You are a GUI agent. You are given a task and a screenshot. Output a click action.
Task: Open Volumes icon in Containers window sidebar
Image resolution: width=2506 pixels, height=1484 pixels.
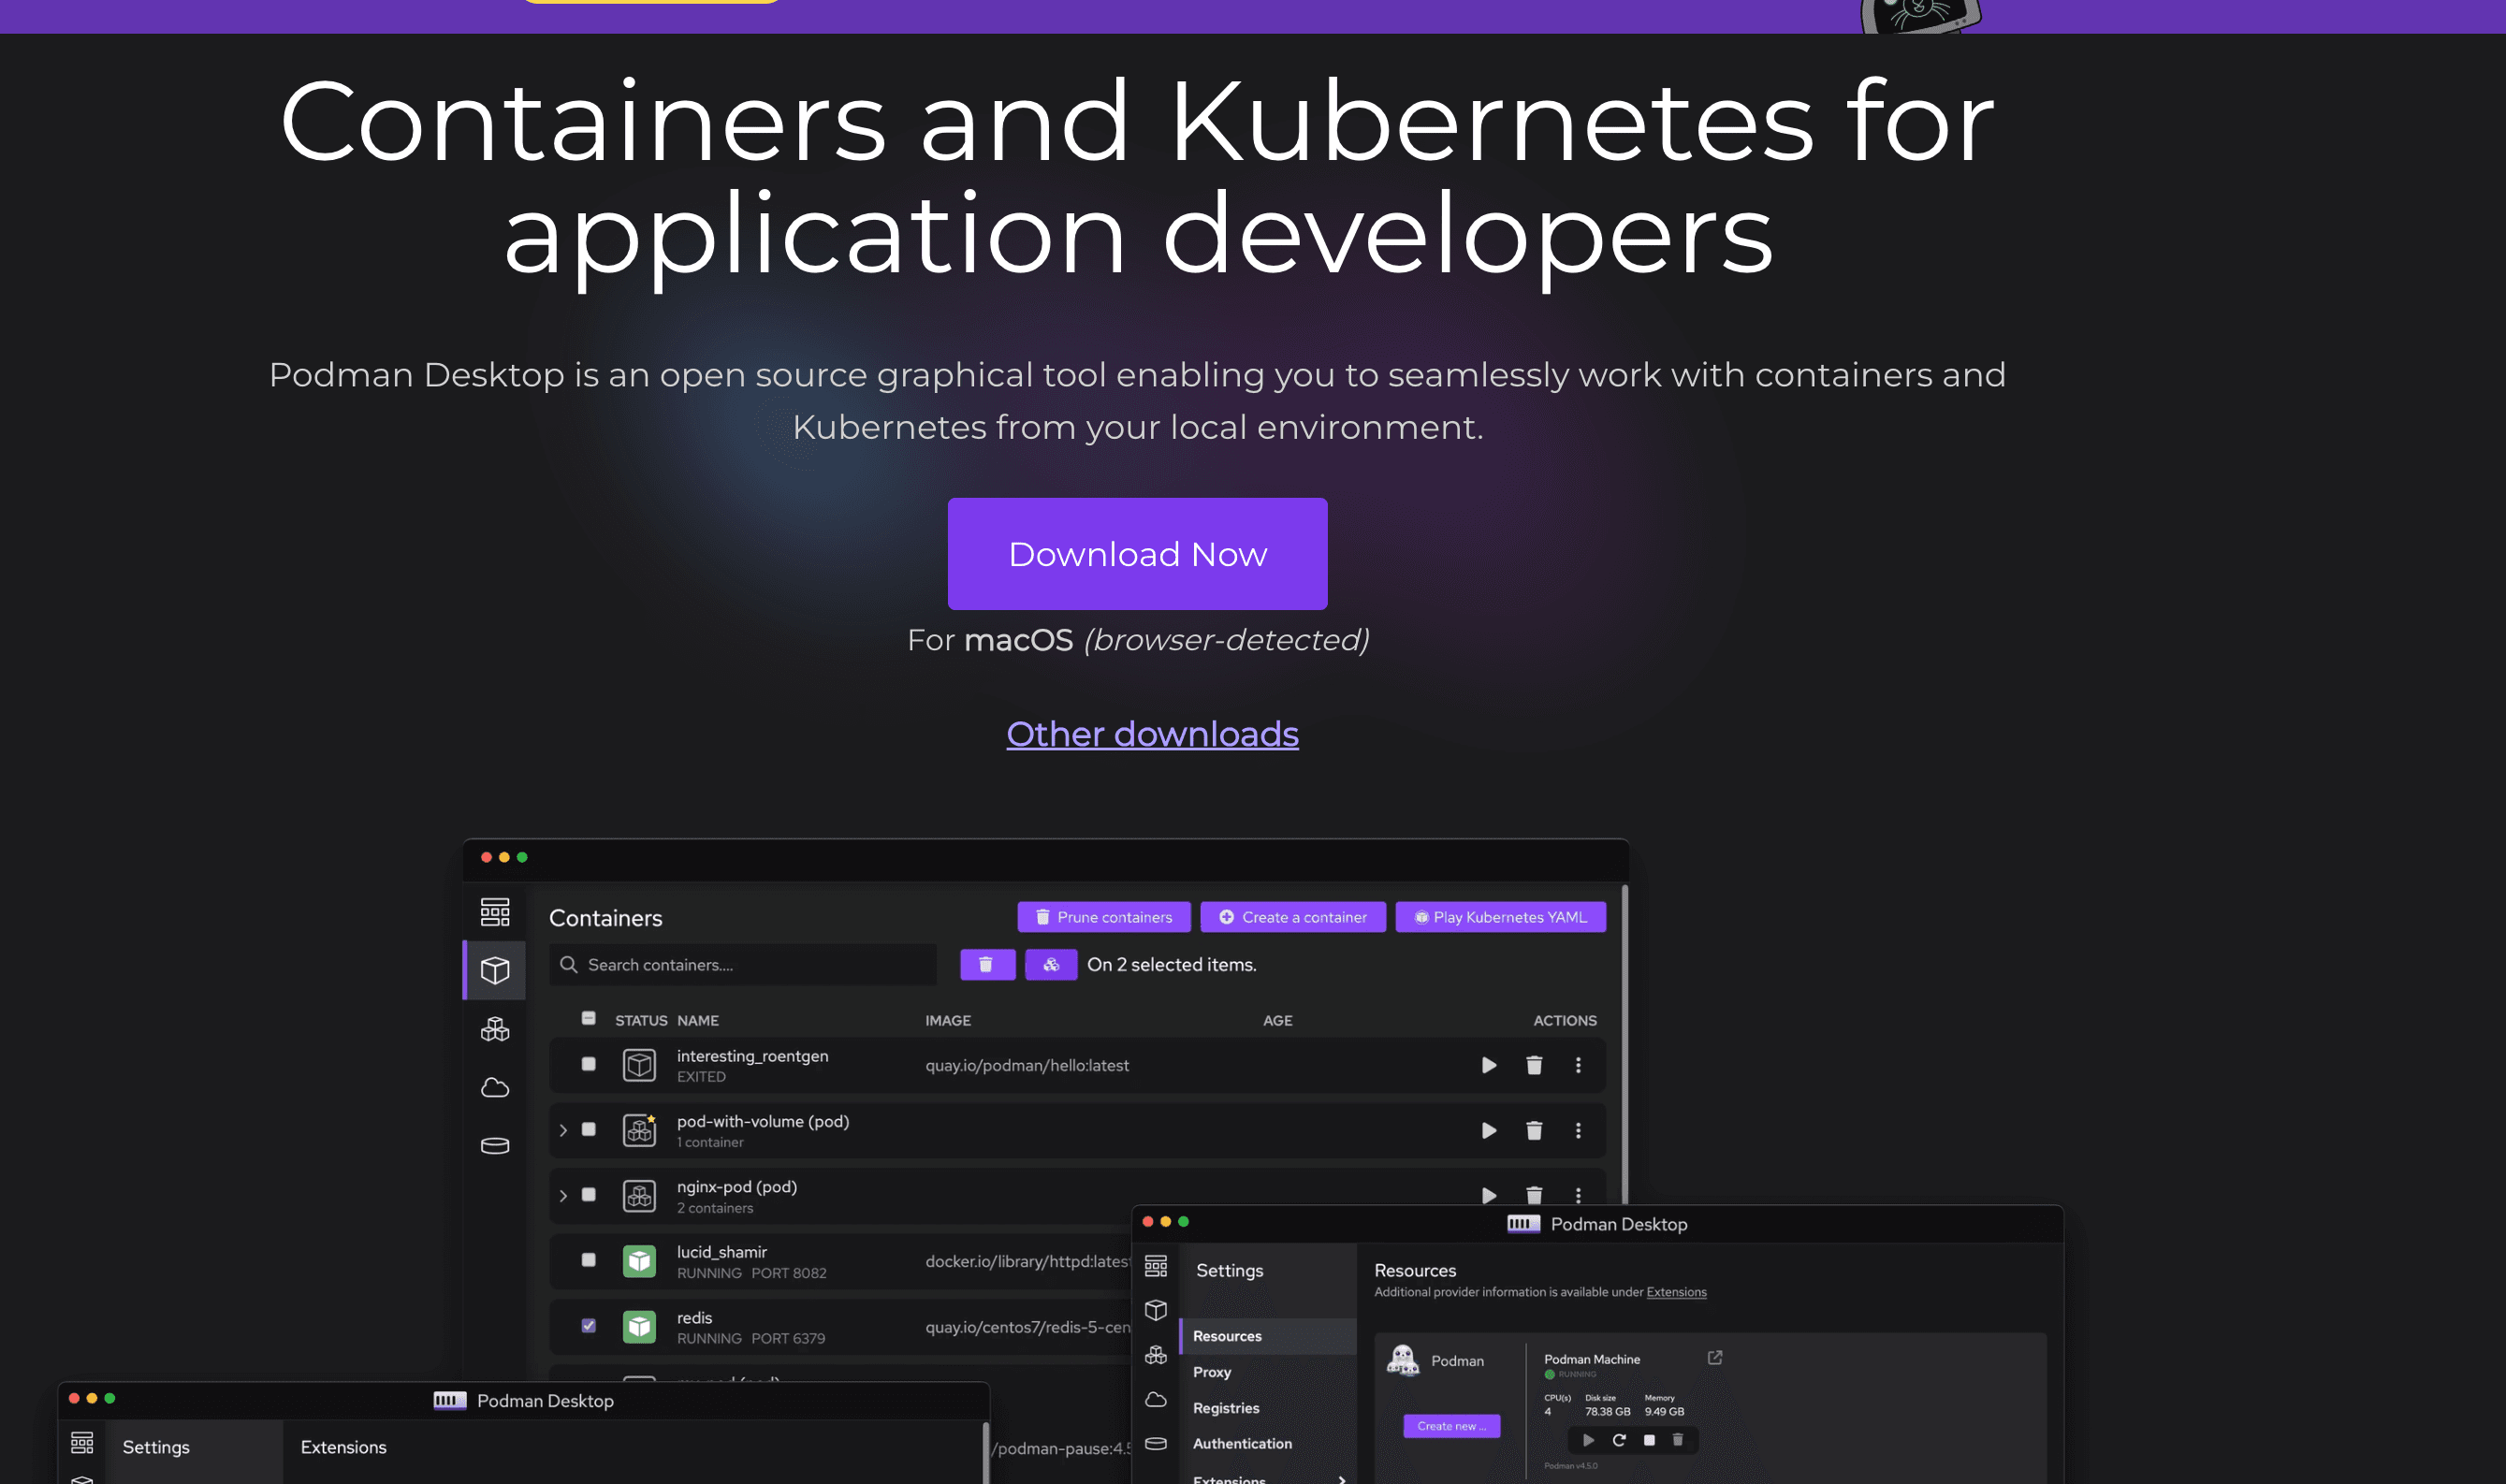(495, 1146)
